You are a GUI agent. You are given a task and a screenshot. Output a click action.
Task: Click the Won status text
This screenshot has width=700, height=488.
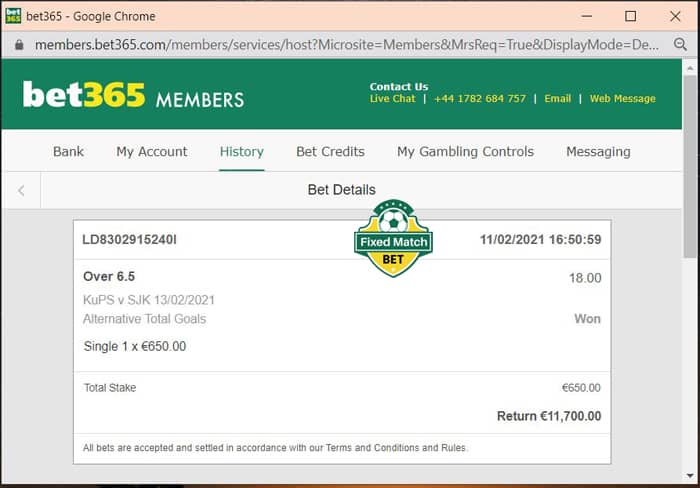click(588, 319)
